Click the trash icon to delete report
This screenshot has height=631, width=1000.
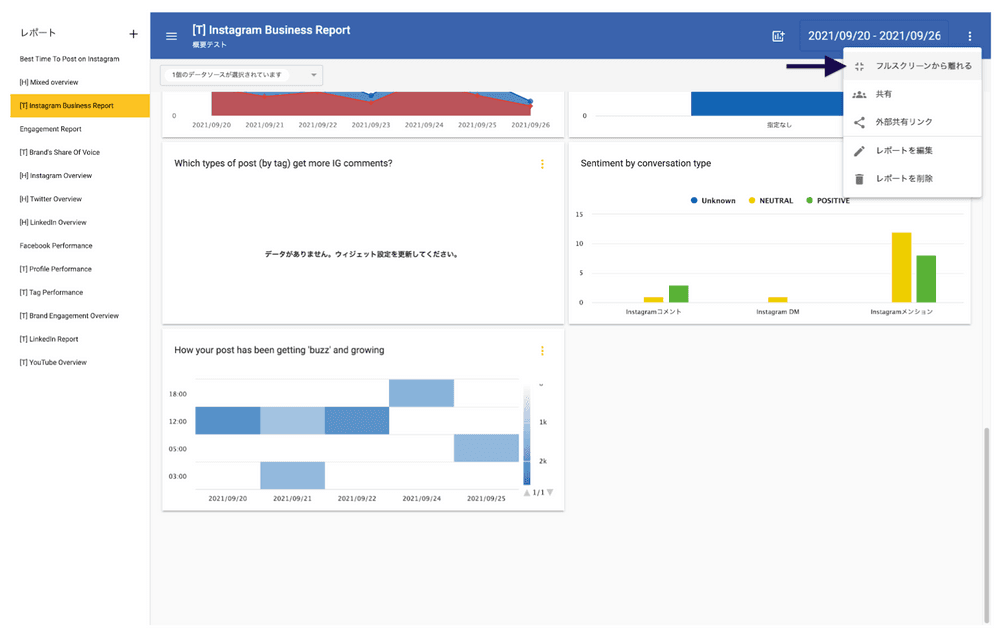(859, 179)
